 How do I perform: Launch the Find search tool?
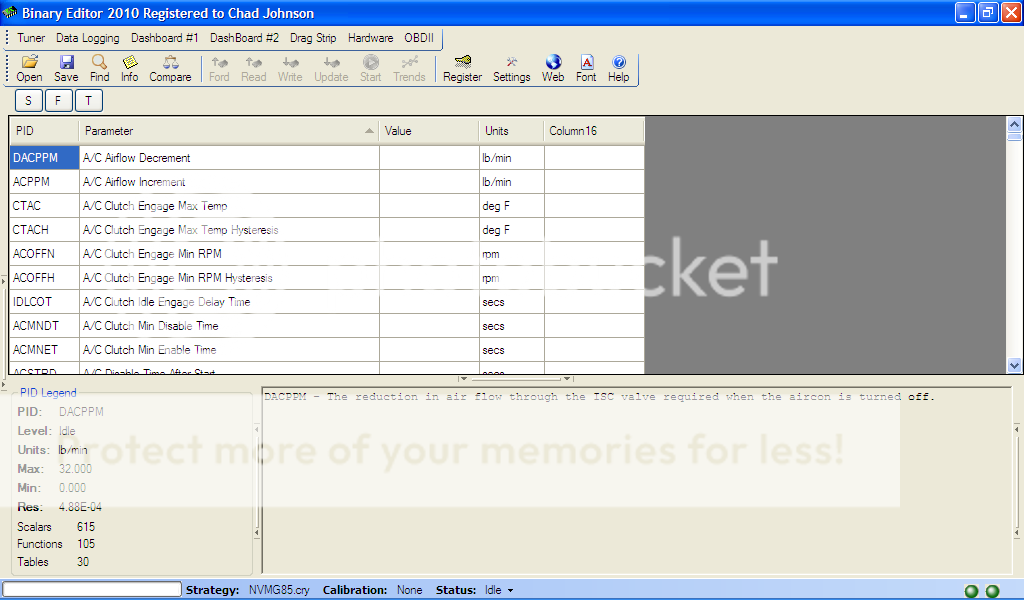click(x=99, y=69)
